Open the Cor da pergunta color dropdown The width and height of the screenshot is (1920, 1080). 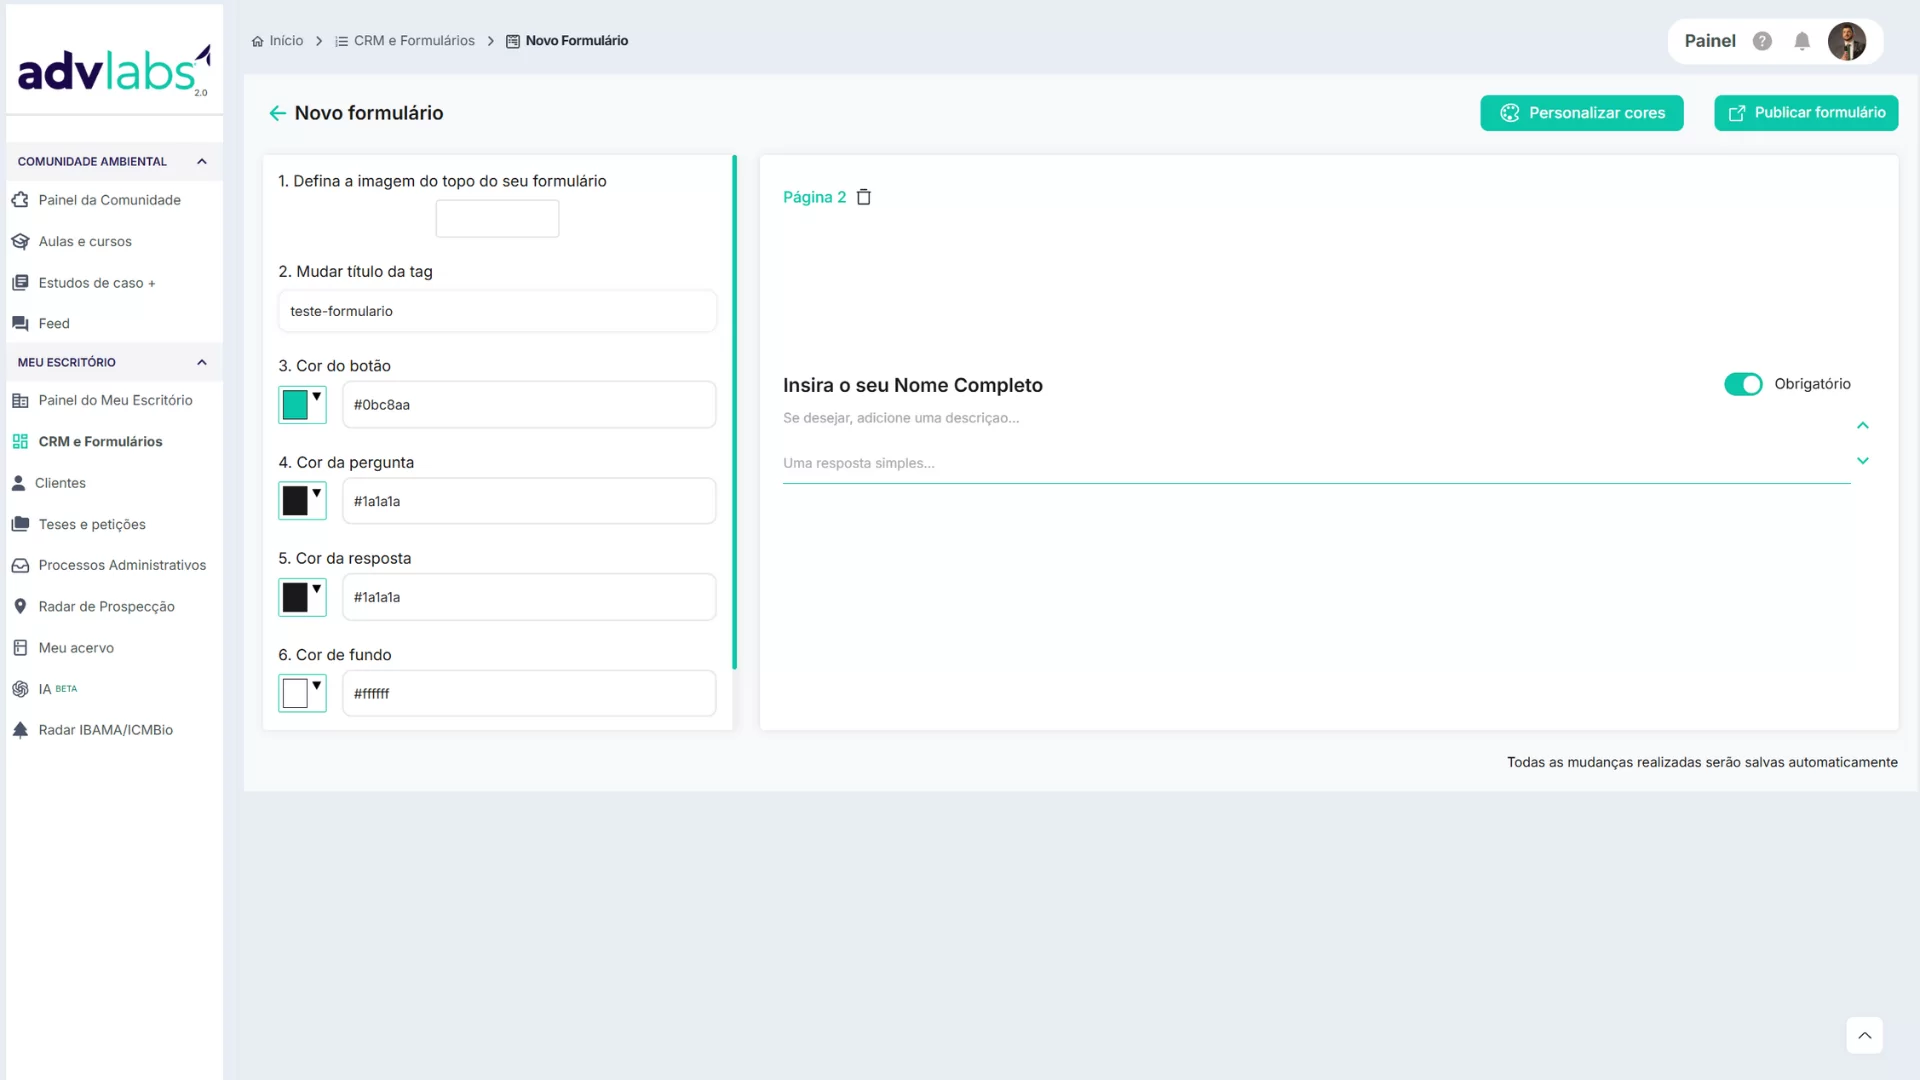[x=302, y=500]
